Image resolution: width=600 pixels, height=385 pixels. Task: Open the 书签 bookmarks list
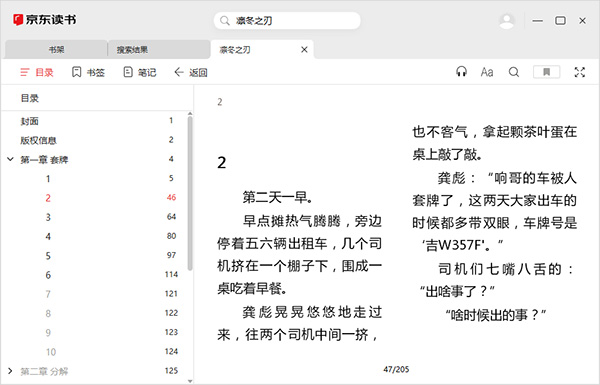pyautogui.click(x=88, y=72)
